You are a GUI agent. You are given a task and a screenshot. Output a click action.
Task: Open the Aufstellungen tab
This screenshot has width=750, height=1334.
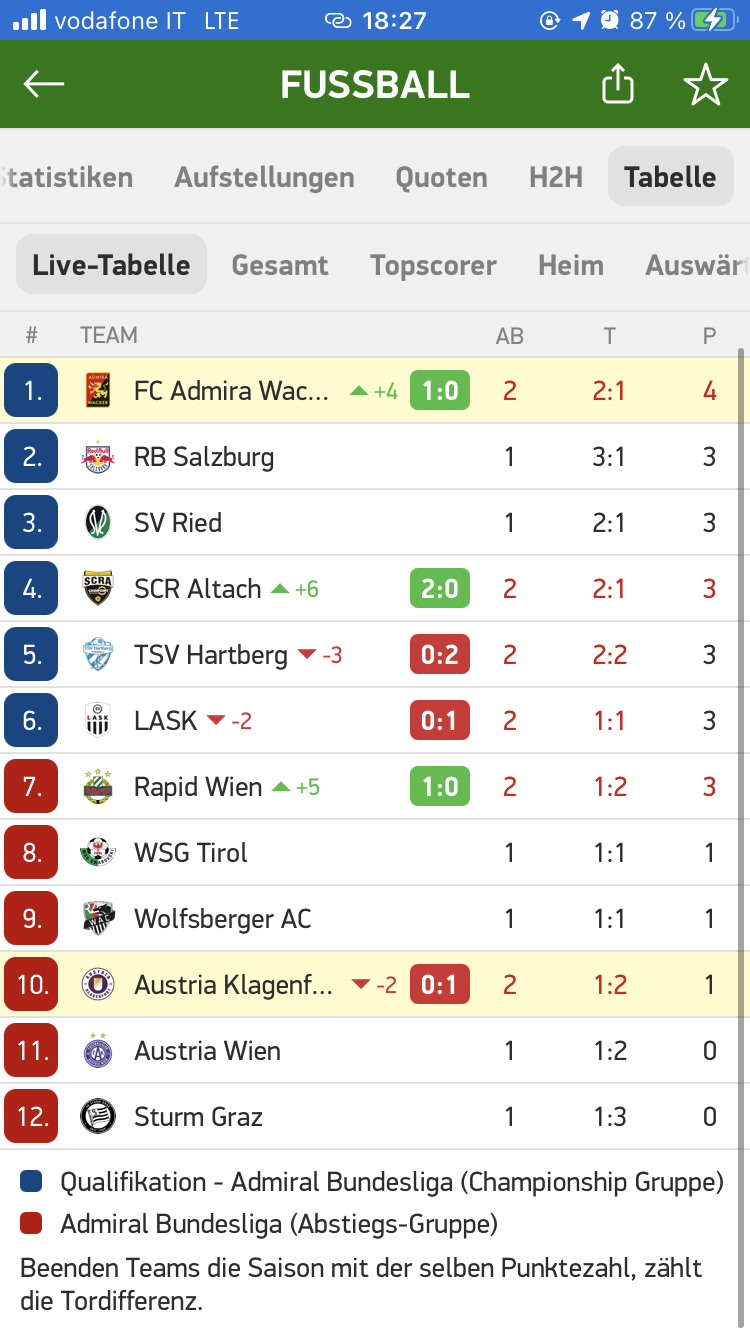click(264, 178)
